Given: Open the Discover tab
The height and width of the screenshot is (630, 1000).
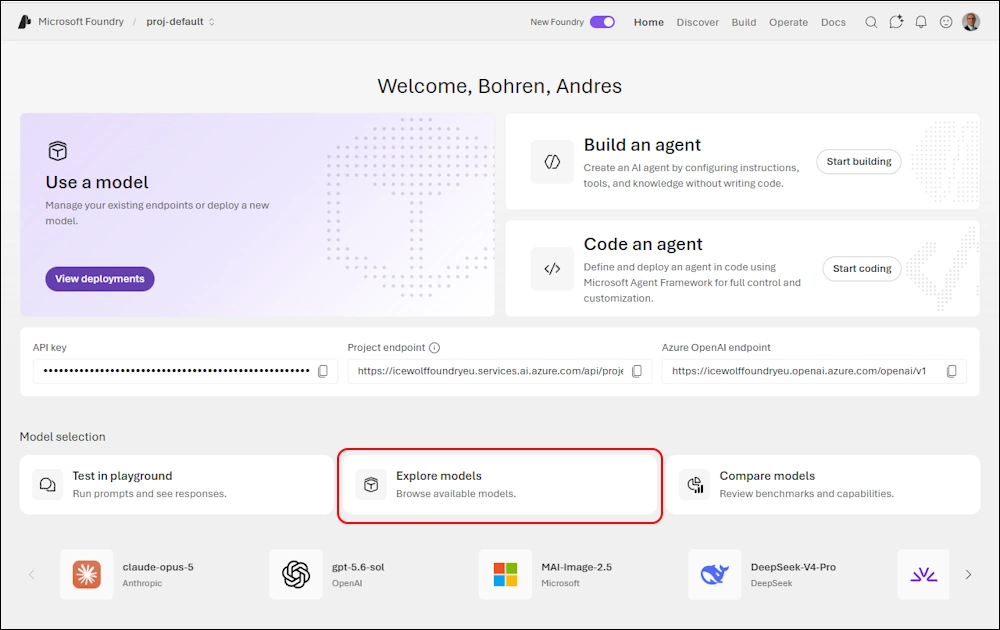Looking at the screenshot, I should [x=698, y=22].
